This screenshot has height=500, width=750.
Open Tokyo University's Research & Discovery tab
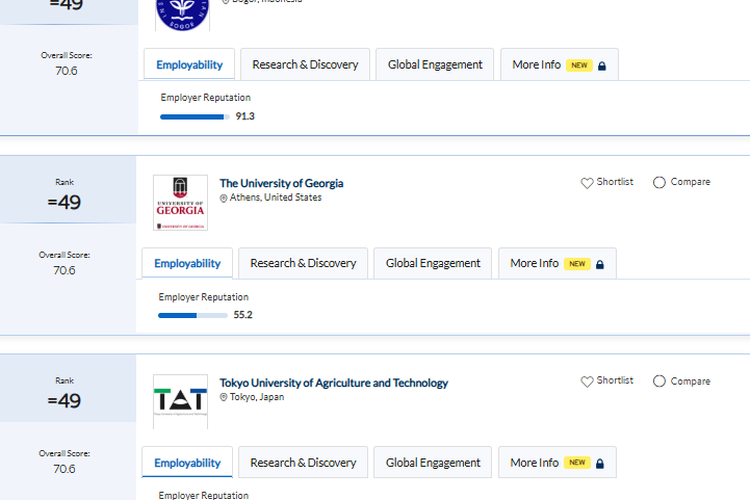click(303, 462)
